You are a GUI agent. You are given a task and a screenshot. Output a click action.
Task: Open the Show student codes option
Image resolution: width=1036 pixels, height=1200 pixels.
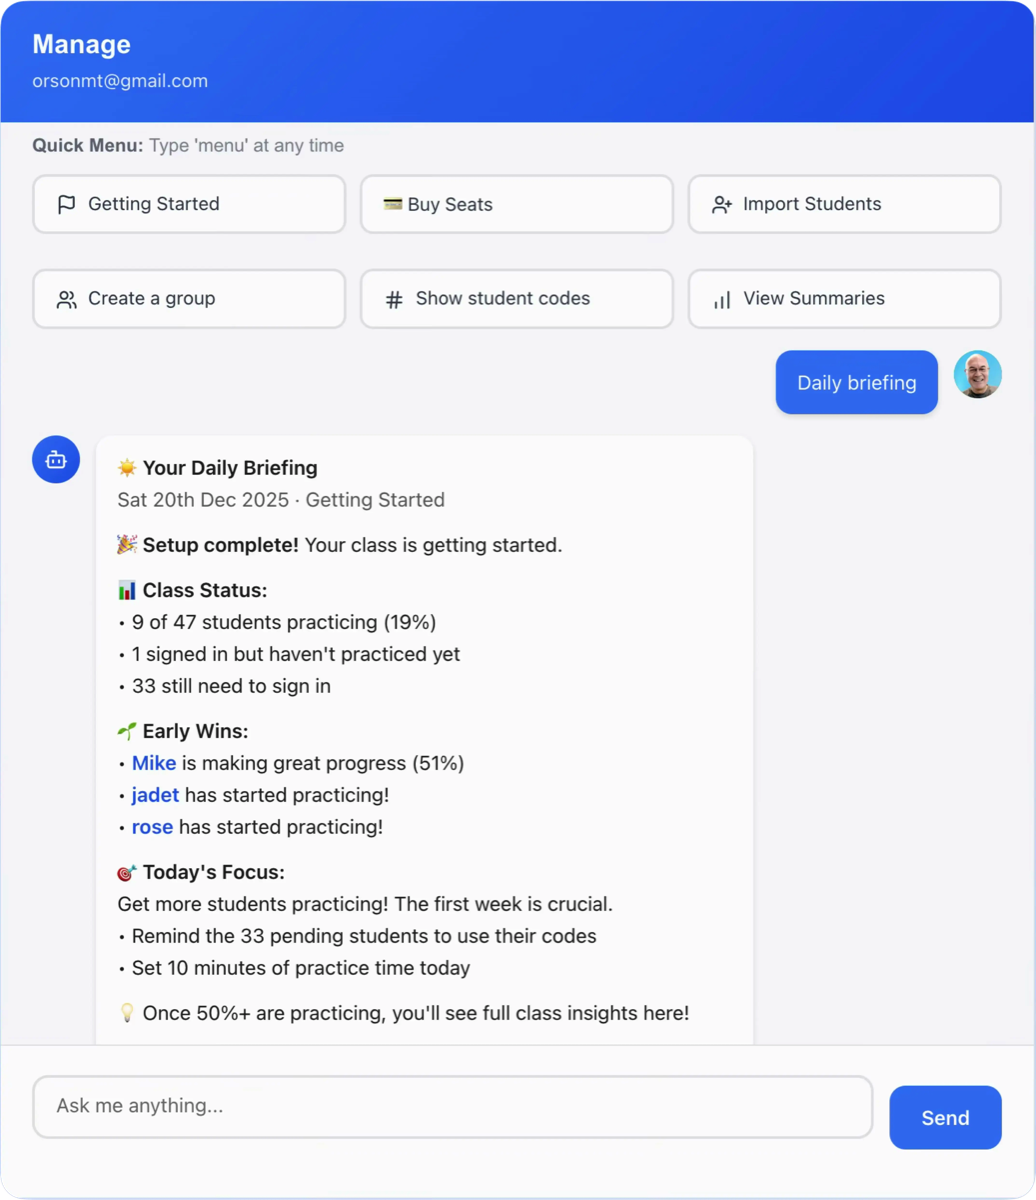[x=516, y=298]
